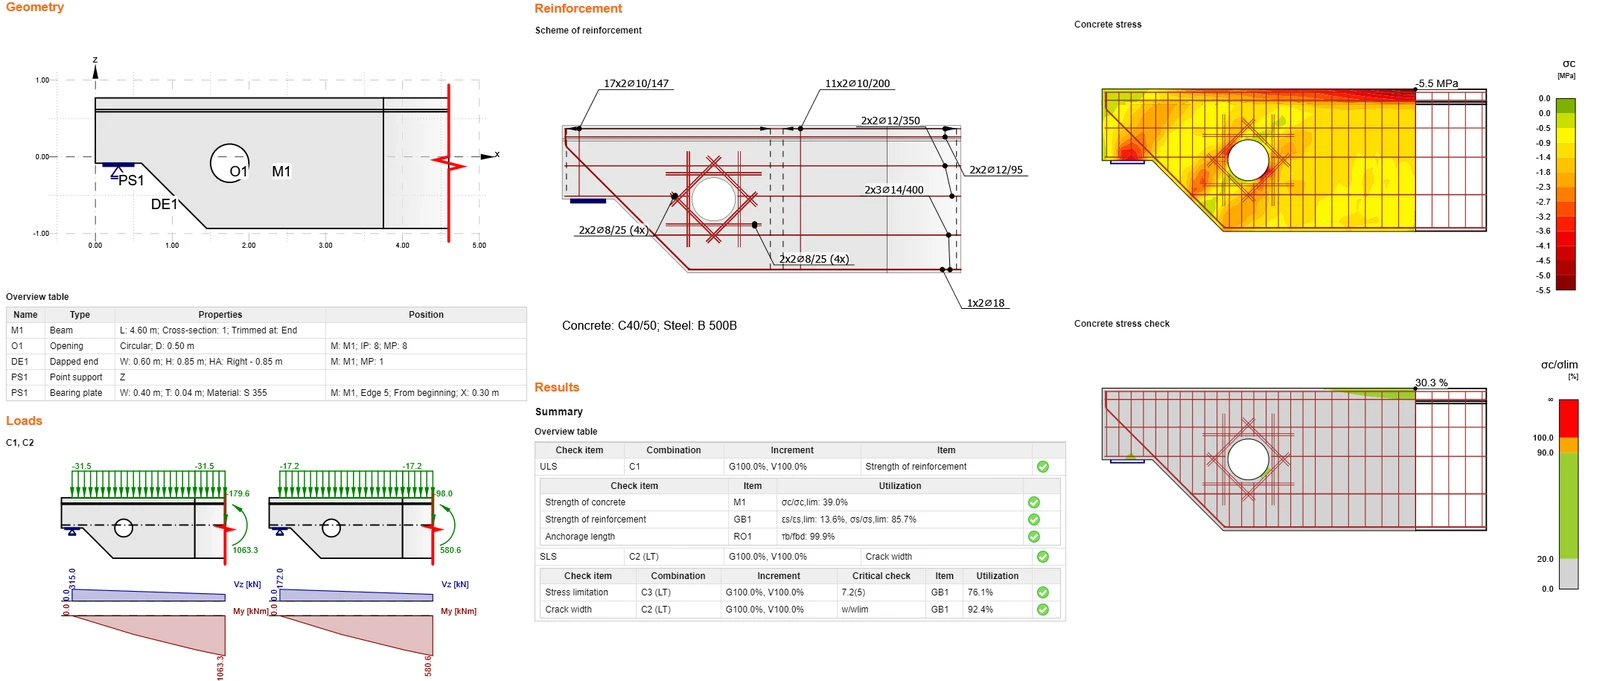The image size is (1600, 681).
Task: Select the Loads section heading
Action: pyautogui.click(x=24, y=421)
